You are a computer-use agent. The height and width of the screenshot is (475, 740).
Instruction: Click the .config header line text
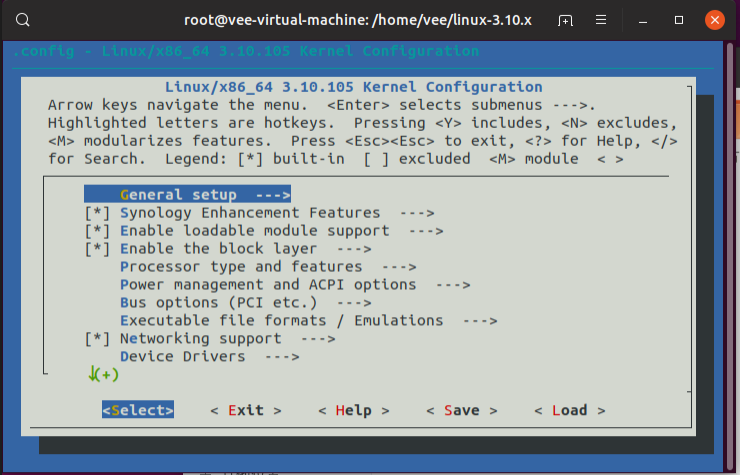[246, 51]
